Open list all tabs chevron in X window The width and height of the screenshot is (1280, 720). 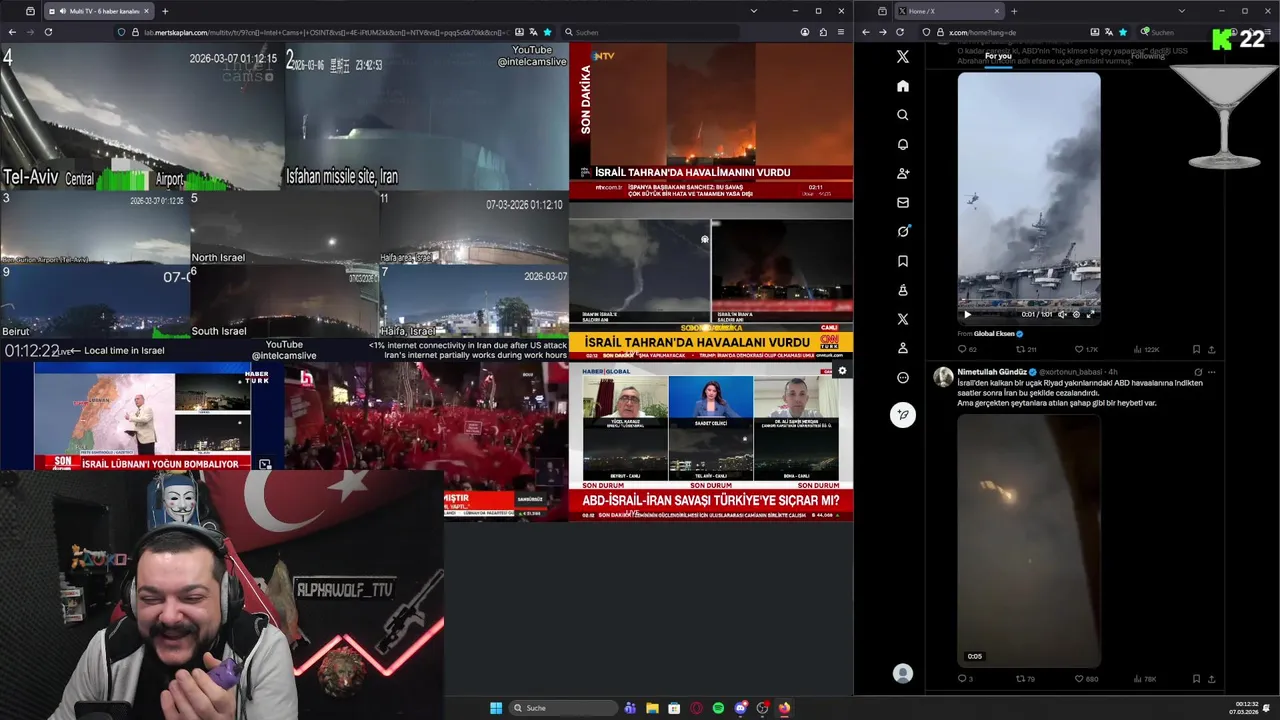click(1180, 11)
